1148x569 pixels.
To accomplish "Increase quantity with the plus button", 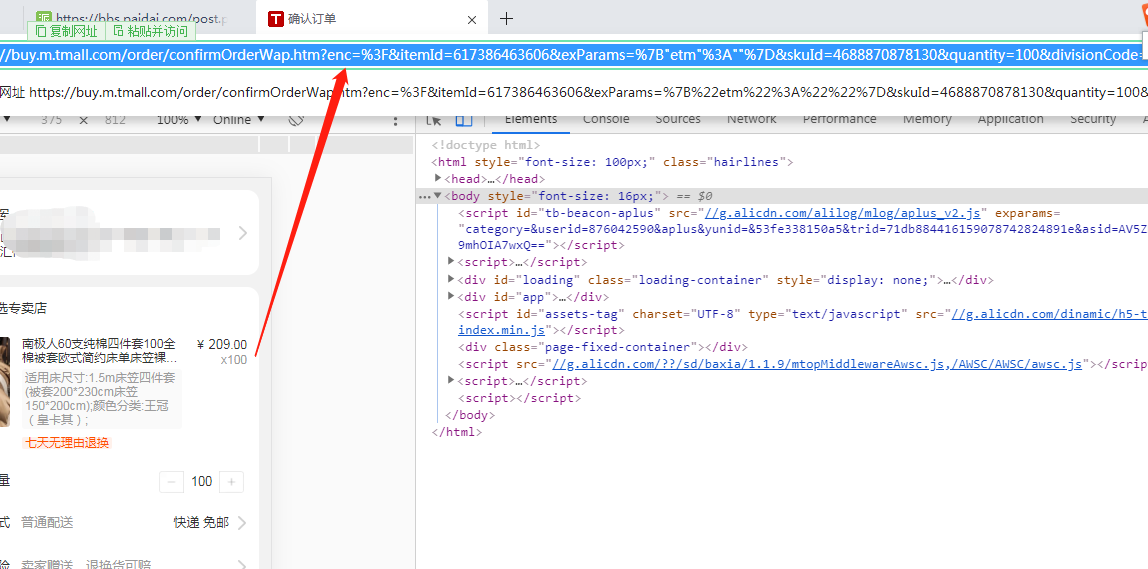I will [232, 482].
